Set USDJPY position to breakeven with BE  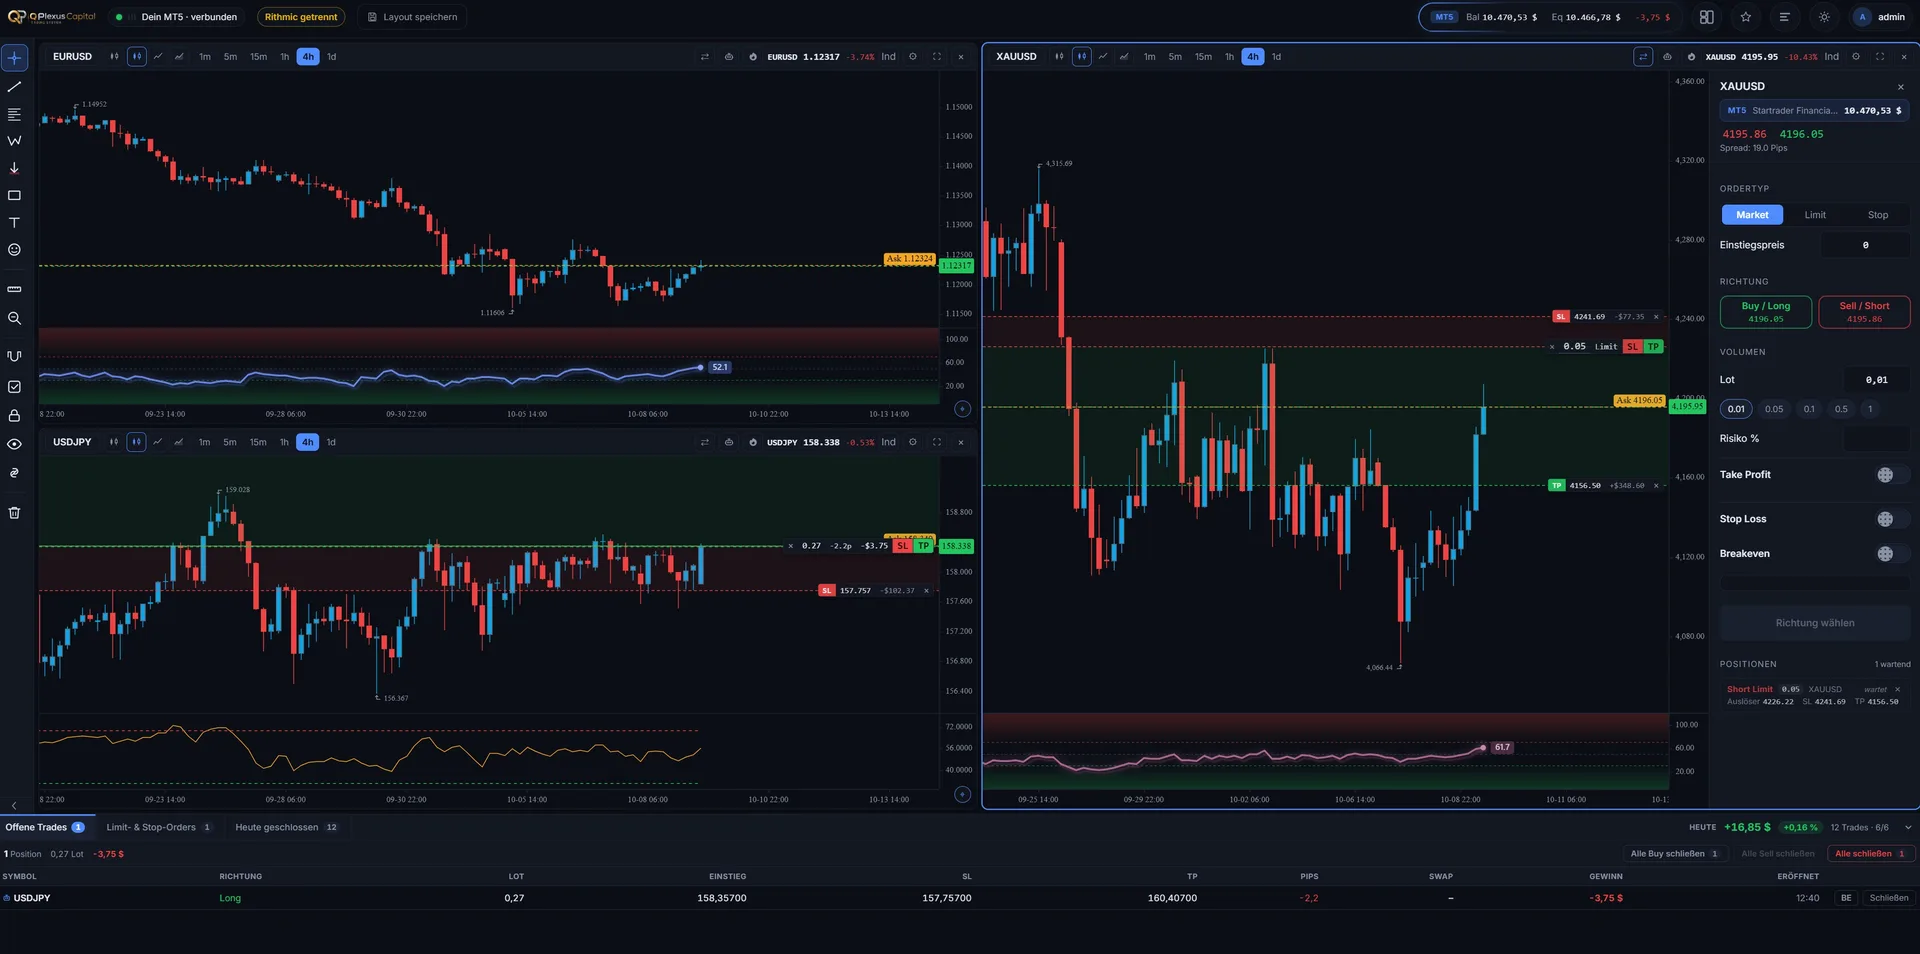(1846, 898)
